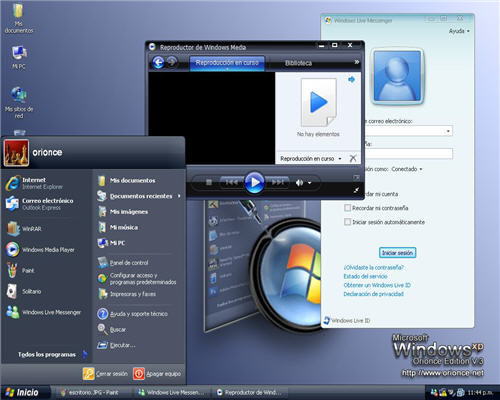Click the blue arrow in playlist pane
Screen dimensions: 500x400
point(351,80)
